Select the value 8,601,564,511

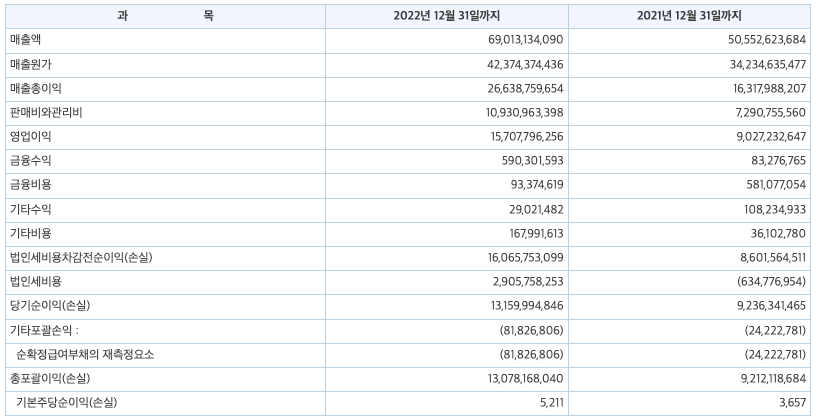click(x=771, y=257)
